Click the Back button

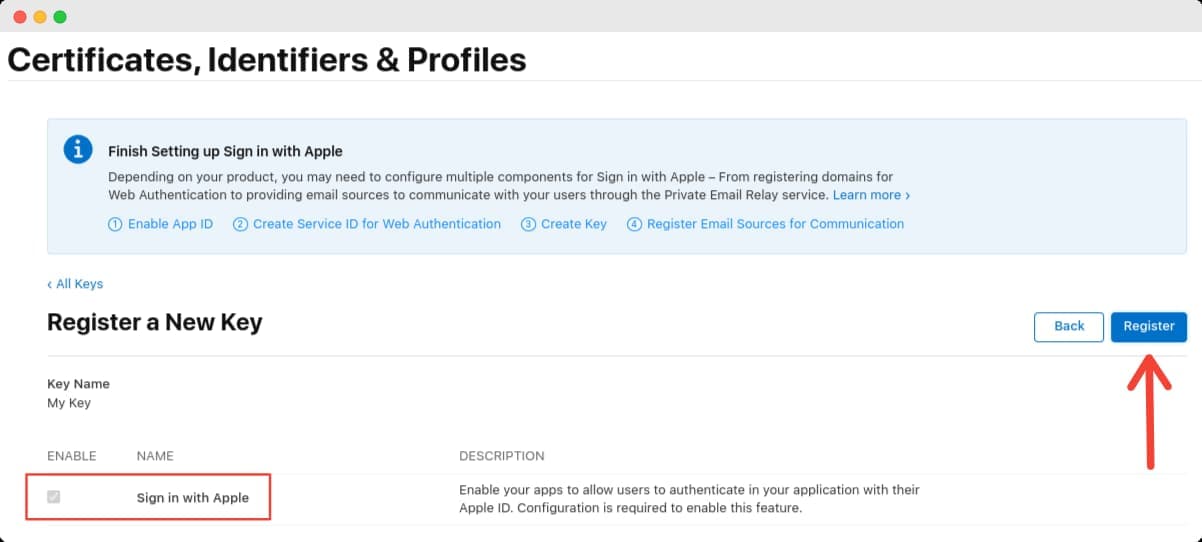coord(1069,327)
